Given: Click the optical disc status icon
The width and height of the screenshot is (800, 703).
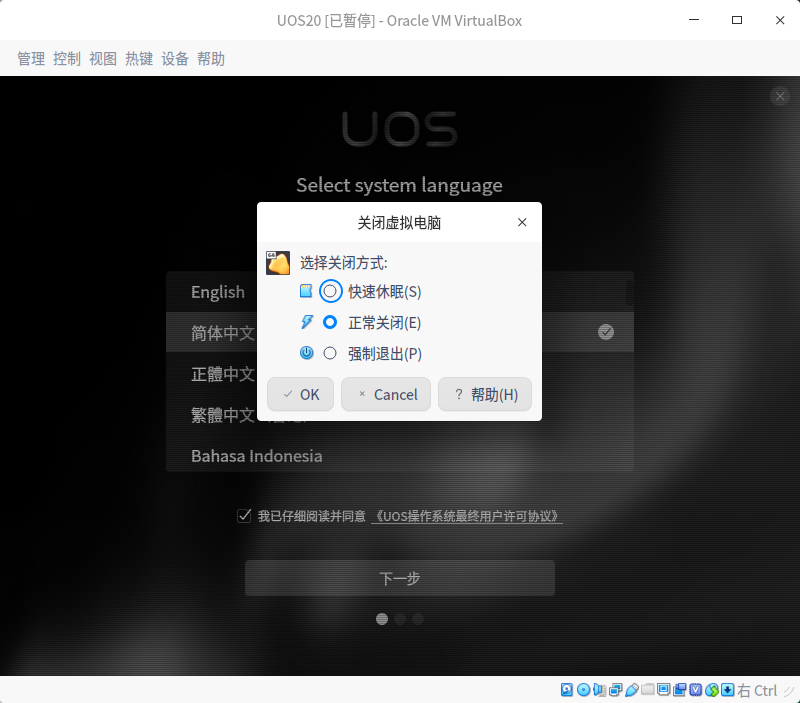Looking at the screenshot, I should (x=583, y=690).
